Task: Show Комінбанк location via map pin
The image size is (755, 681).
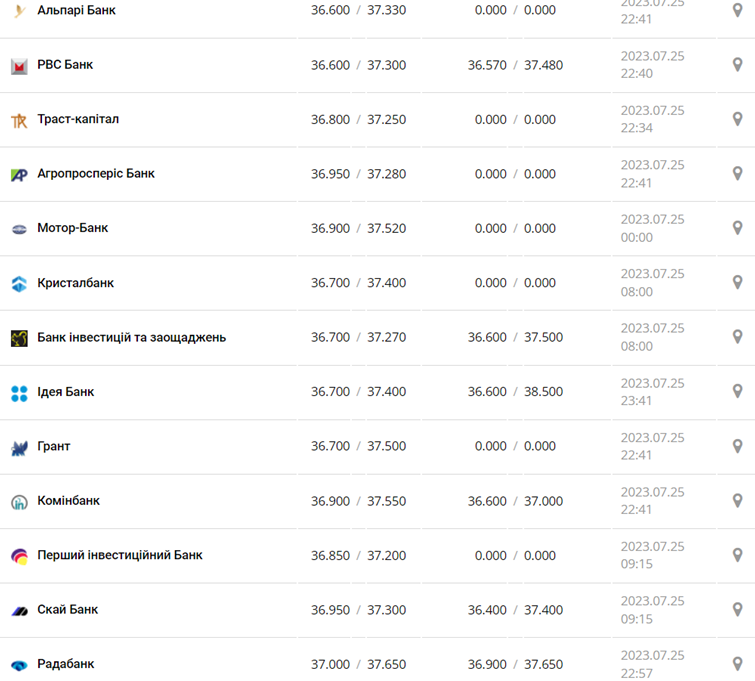Action: click(x=738, y=501)
